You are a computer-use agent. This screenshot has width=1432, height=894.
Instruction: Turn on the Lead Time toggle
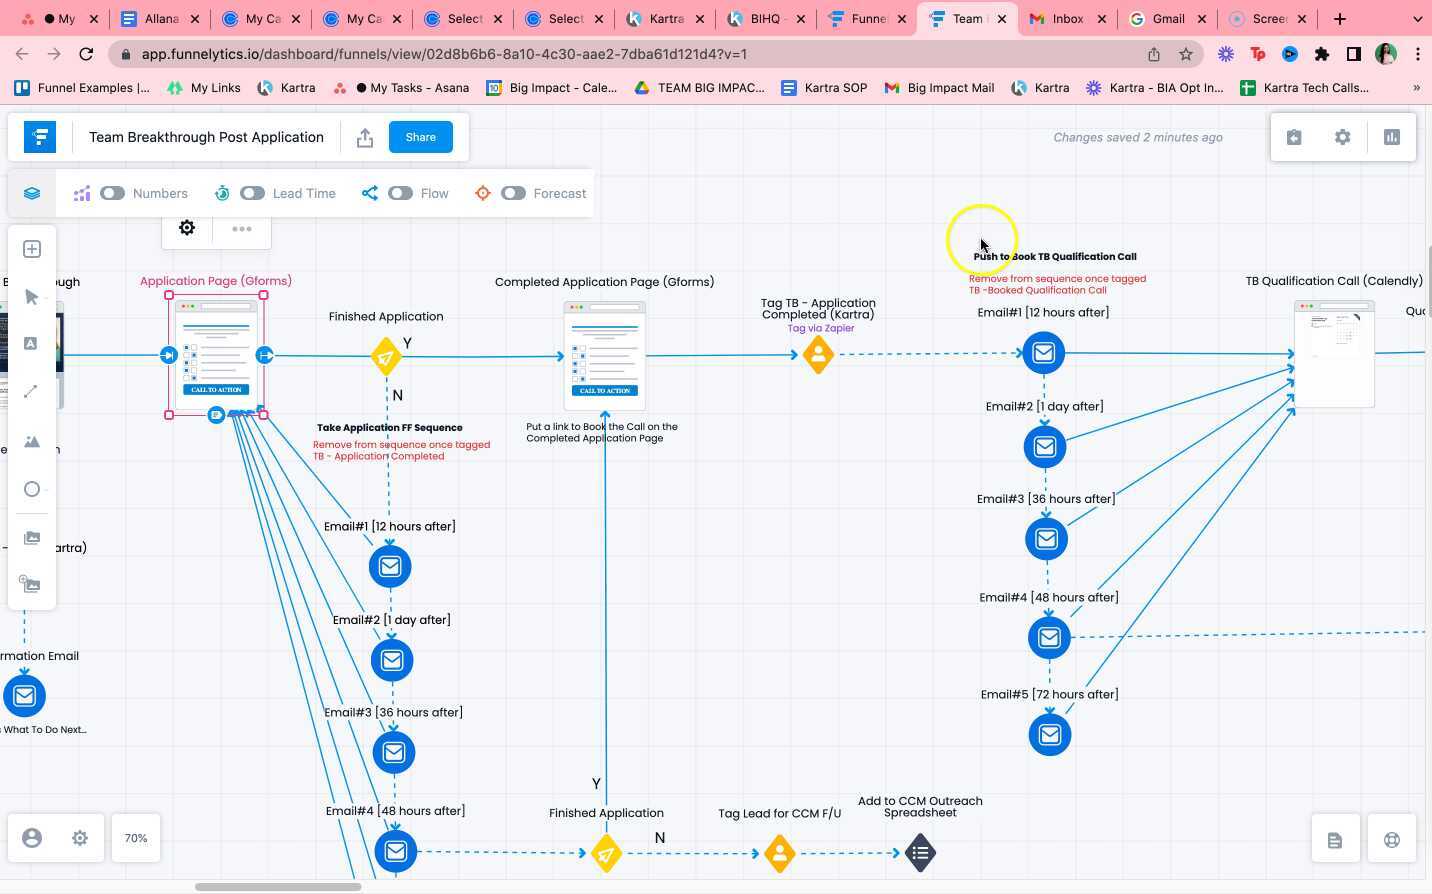(252, 192)
